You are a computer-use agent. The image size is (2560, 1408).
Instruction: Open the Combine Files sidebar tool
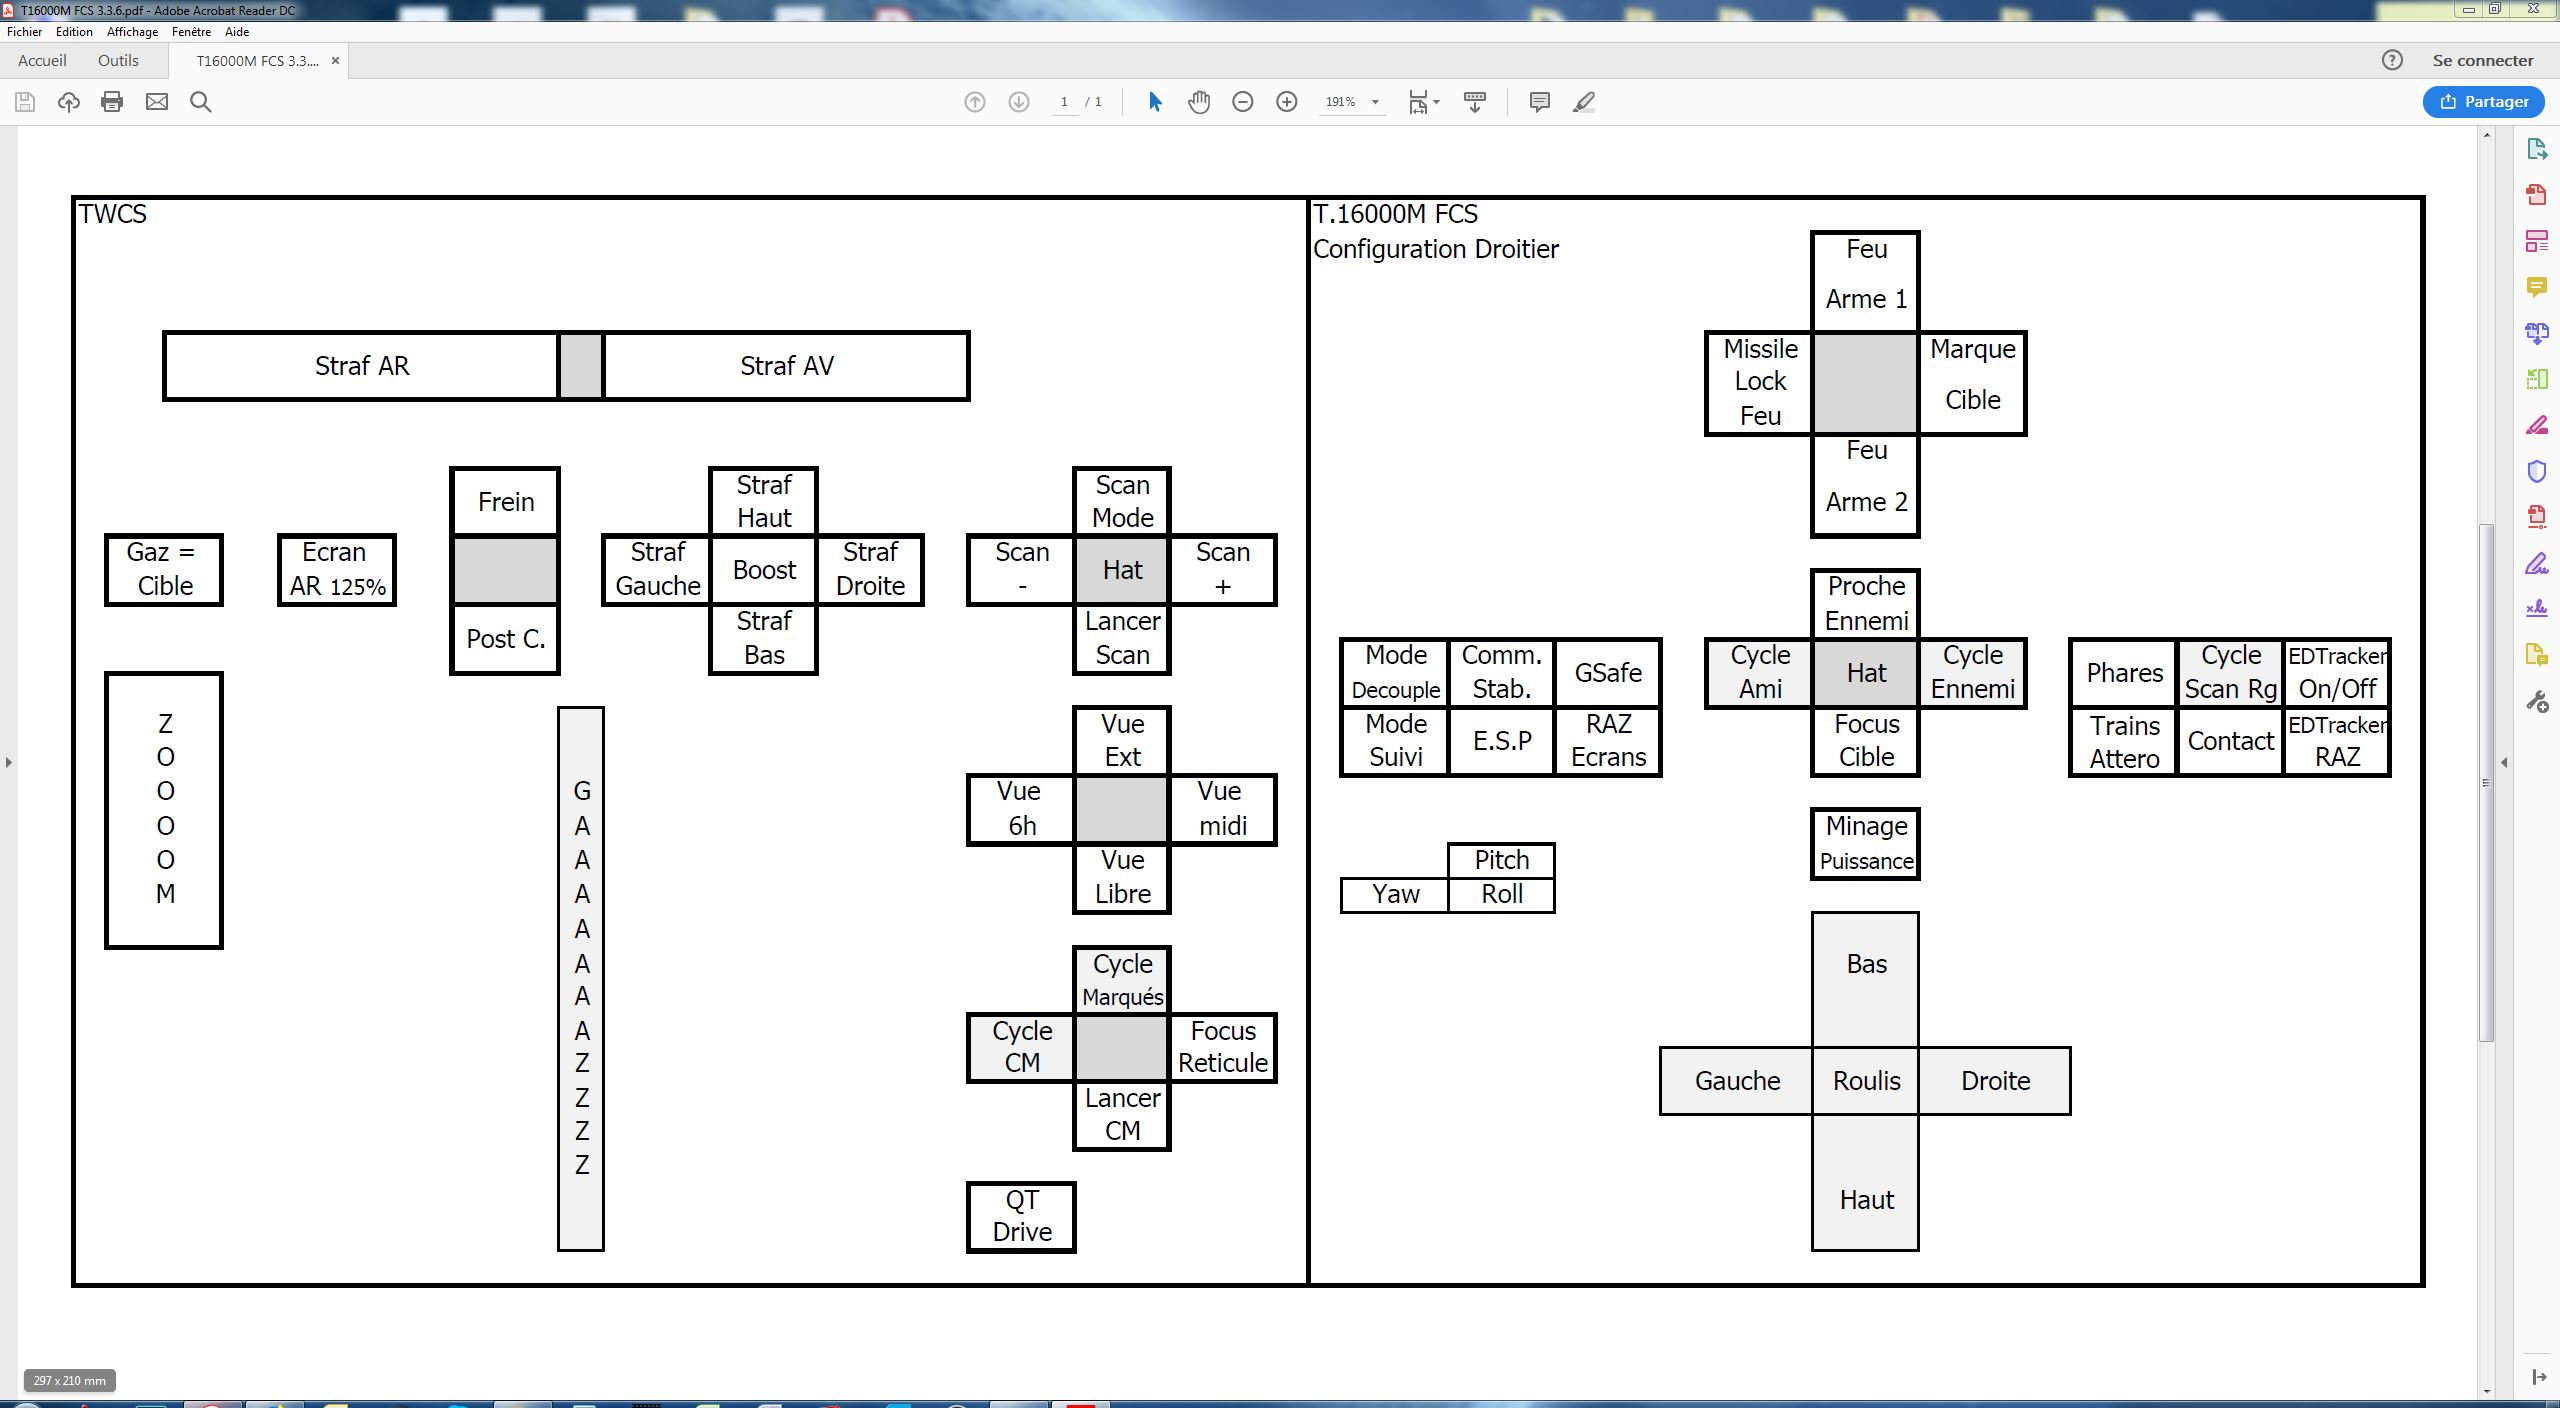pos(2536,333)
